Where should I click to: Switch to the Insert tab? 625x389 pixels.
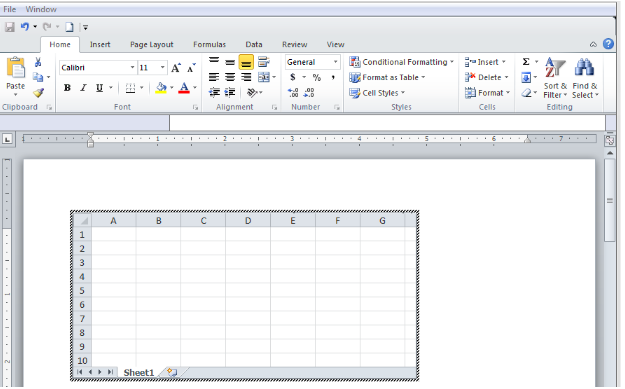(100, 44)
